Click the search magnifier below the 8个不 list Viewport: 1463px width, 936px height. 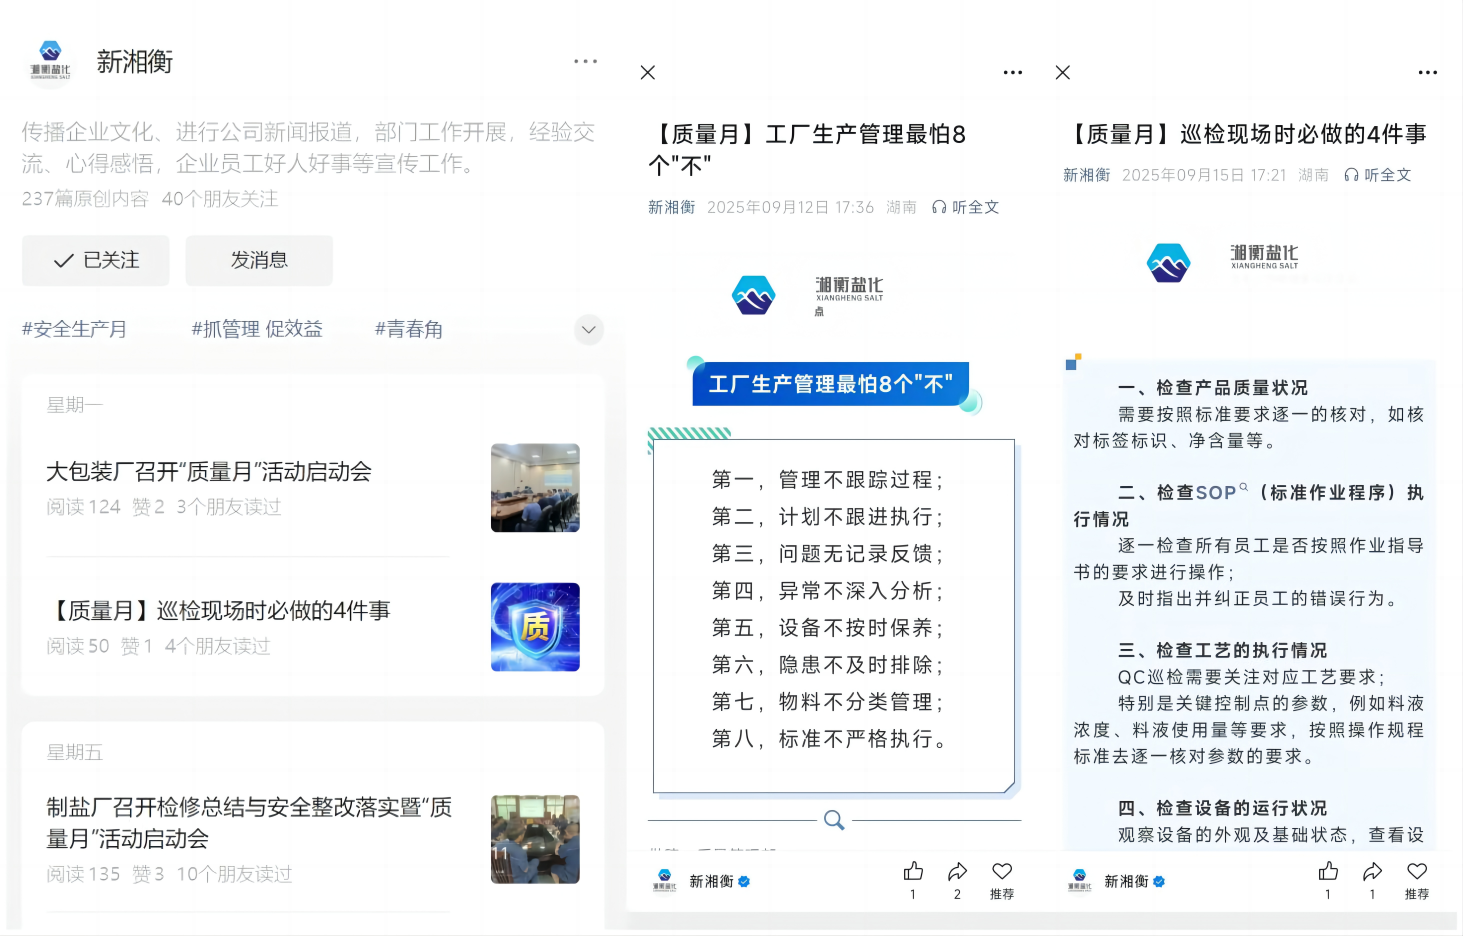coord(834,820)
